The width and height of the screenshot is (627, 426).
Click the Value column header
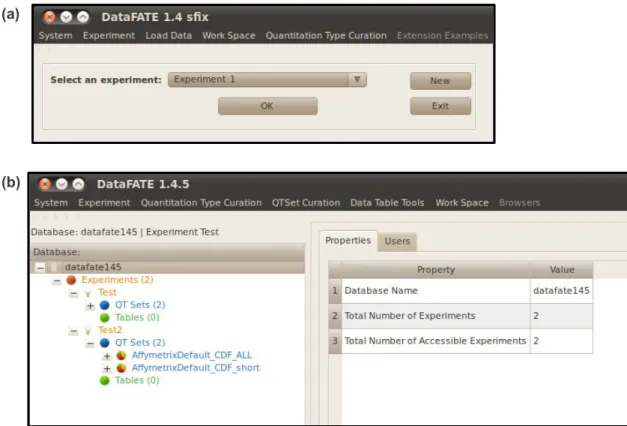(561, 270)
